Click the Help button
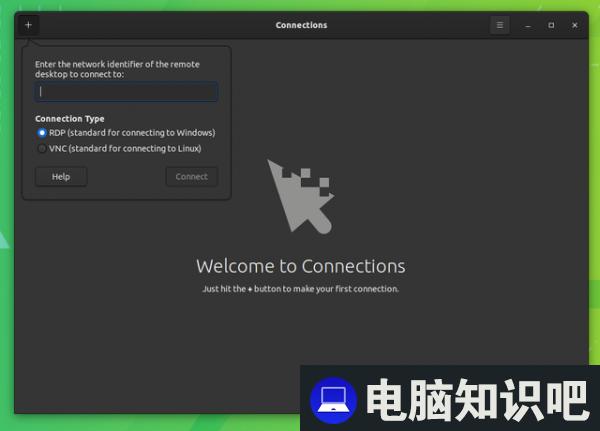 click(61, 177)
